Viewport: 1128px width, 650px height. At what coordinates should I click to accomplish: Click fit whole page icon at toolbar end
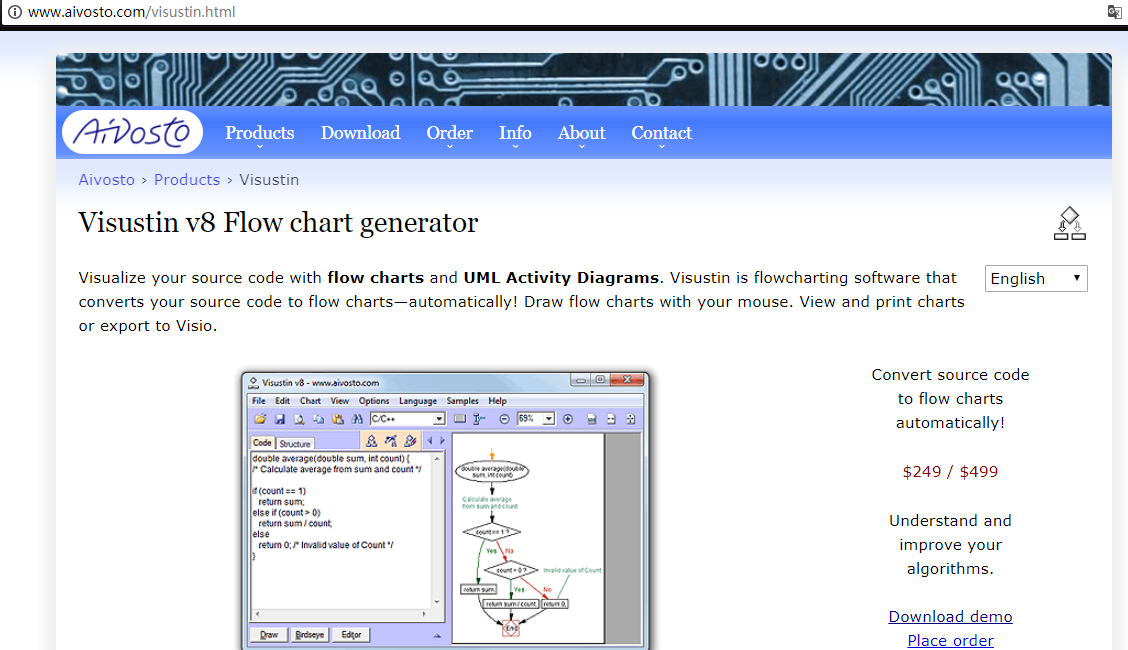pyautogui.click(x=630, y=419)
